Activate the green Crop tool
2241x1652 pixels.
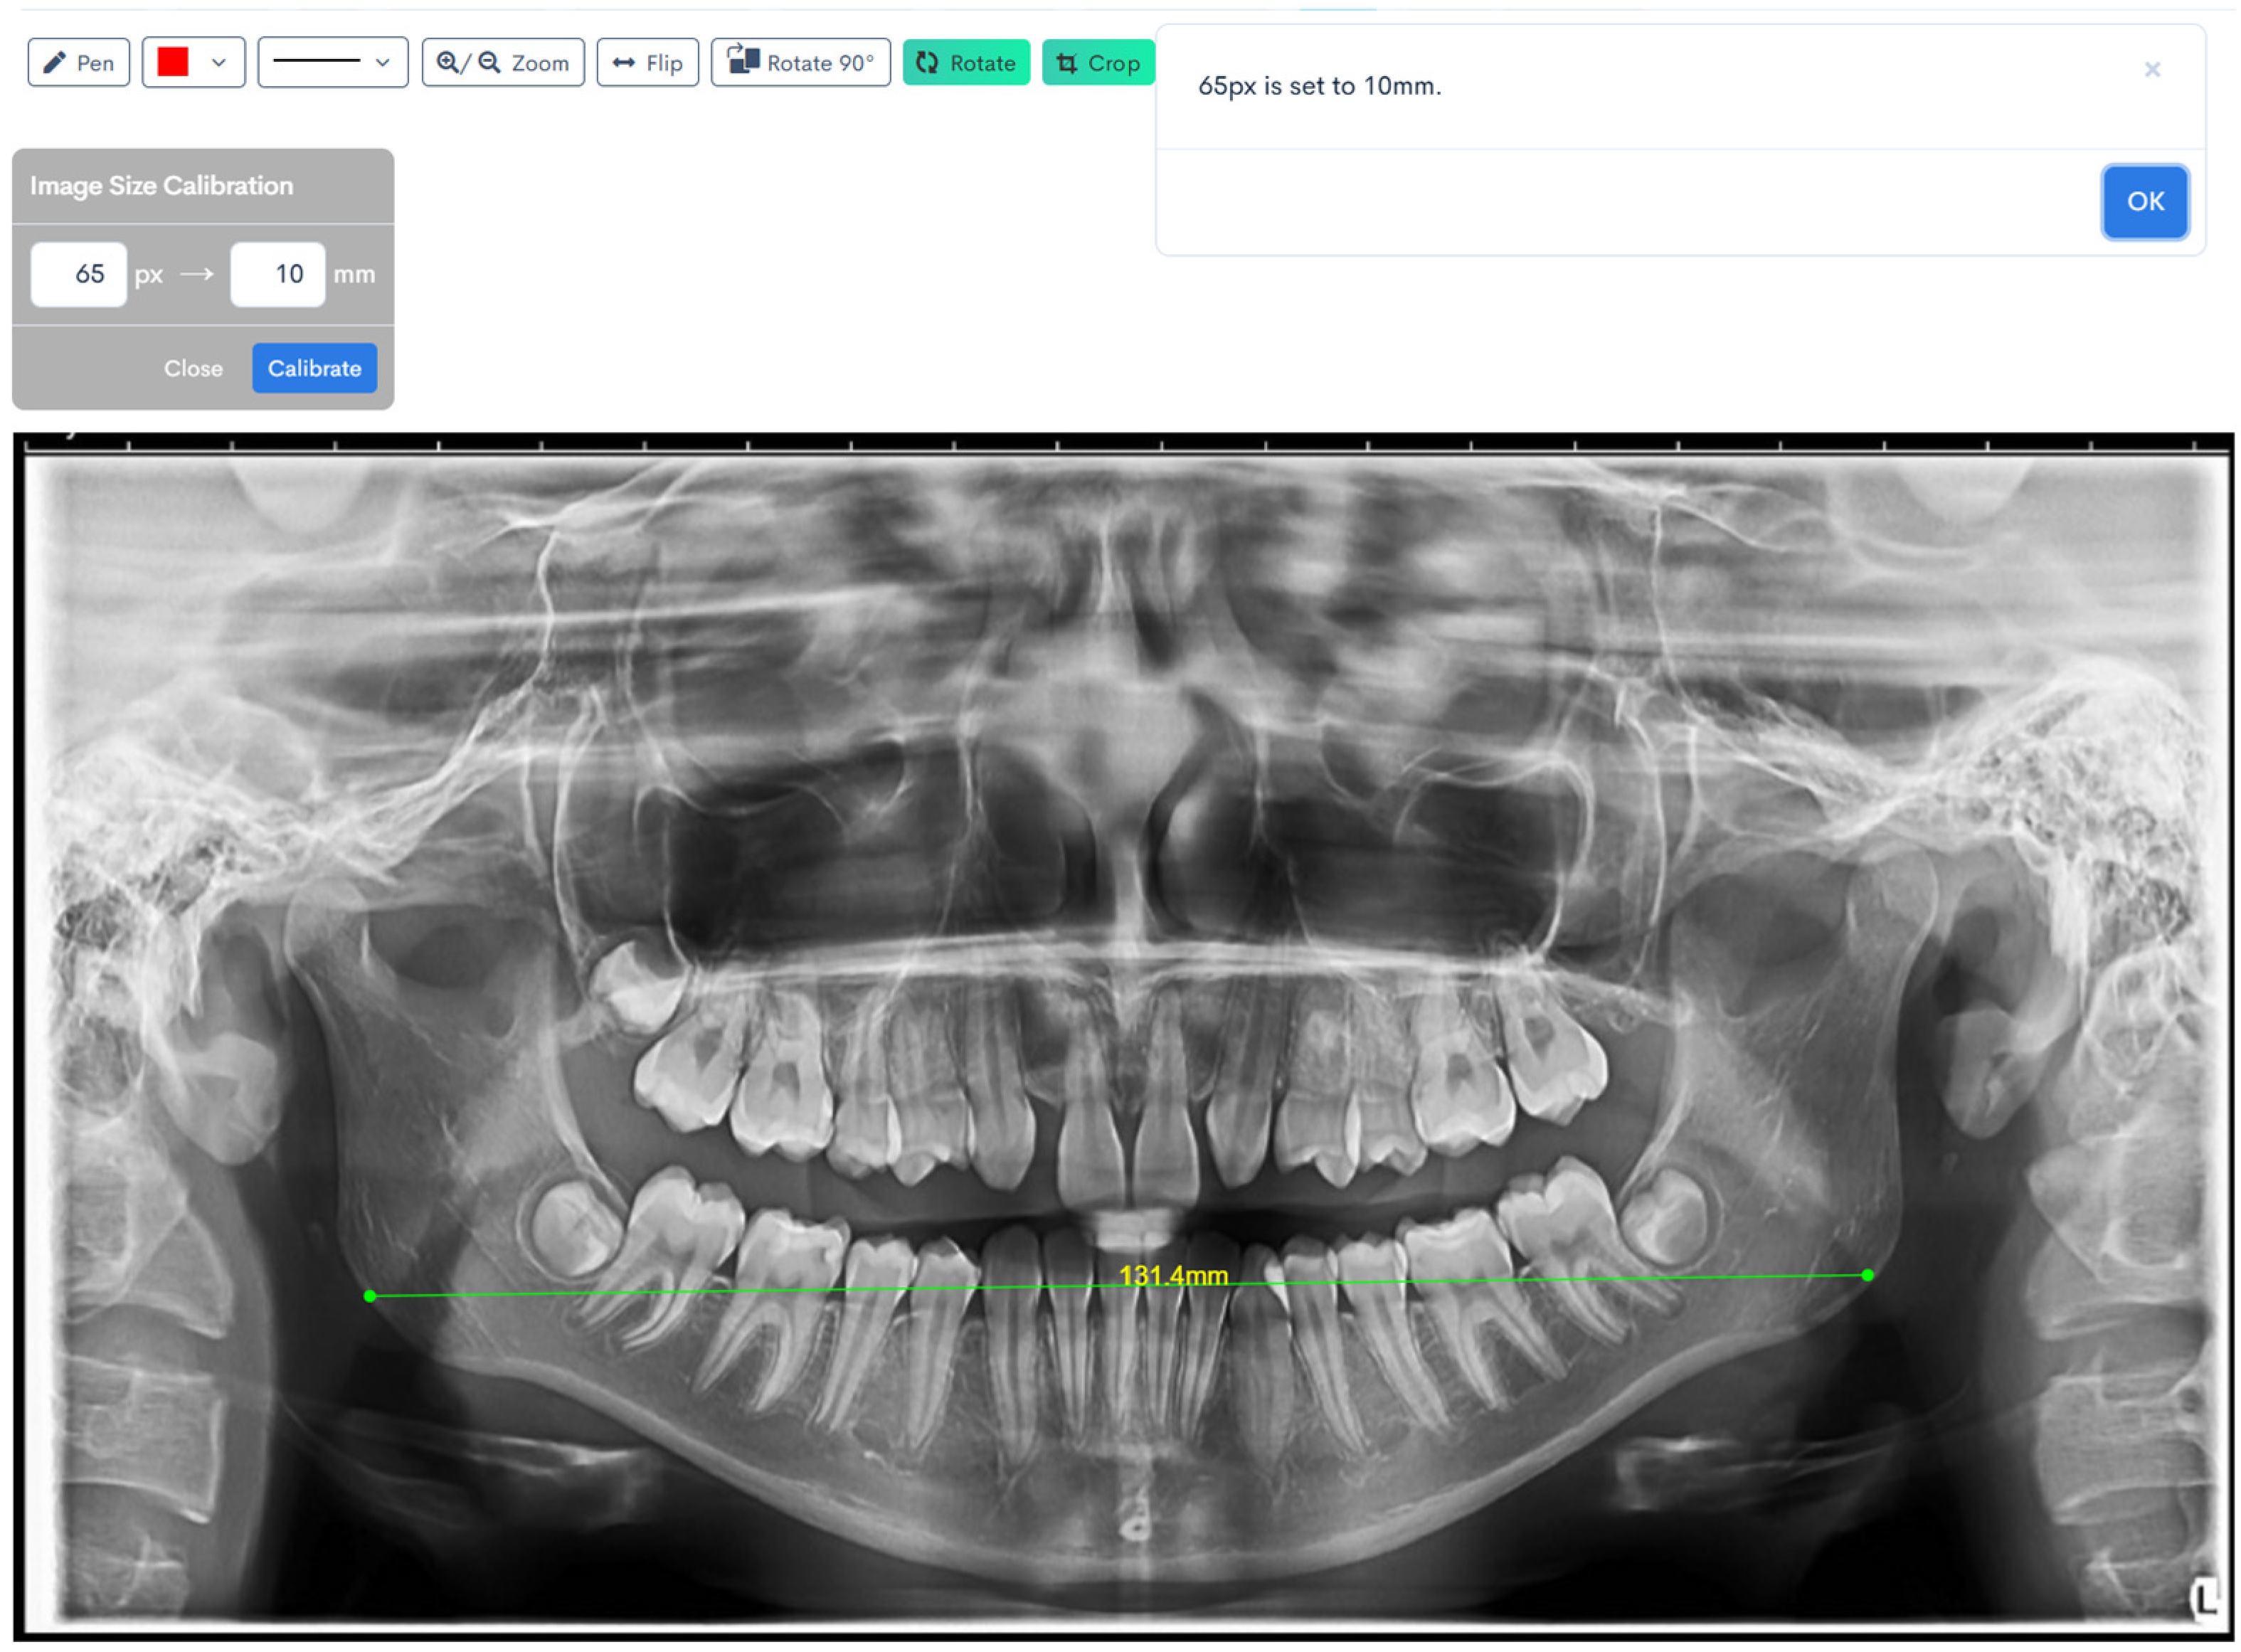[x=1097, y=63]
